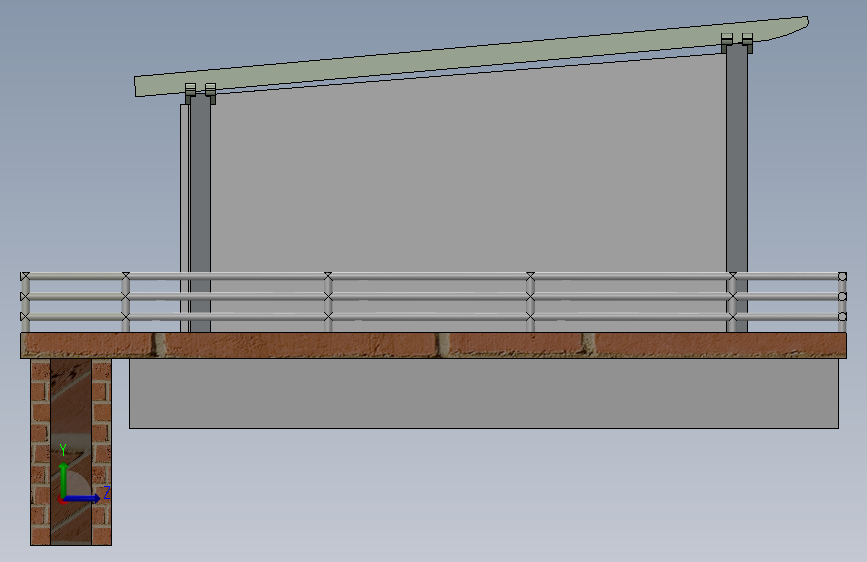The height and width of the screenshot is (562, 867).
Task: Pick the right dark gray support post
Action: point(737,188)
